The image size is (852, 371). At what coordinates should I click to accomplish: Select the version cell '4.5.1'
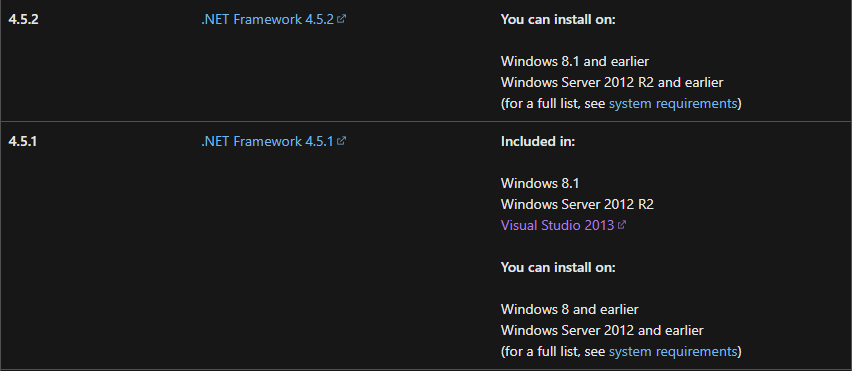[x=23, y=141]
